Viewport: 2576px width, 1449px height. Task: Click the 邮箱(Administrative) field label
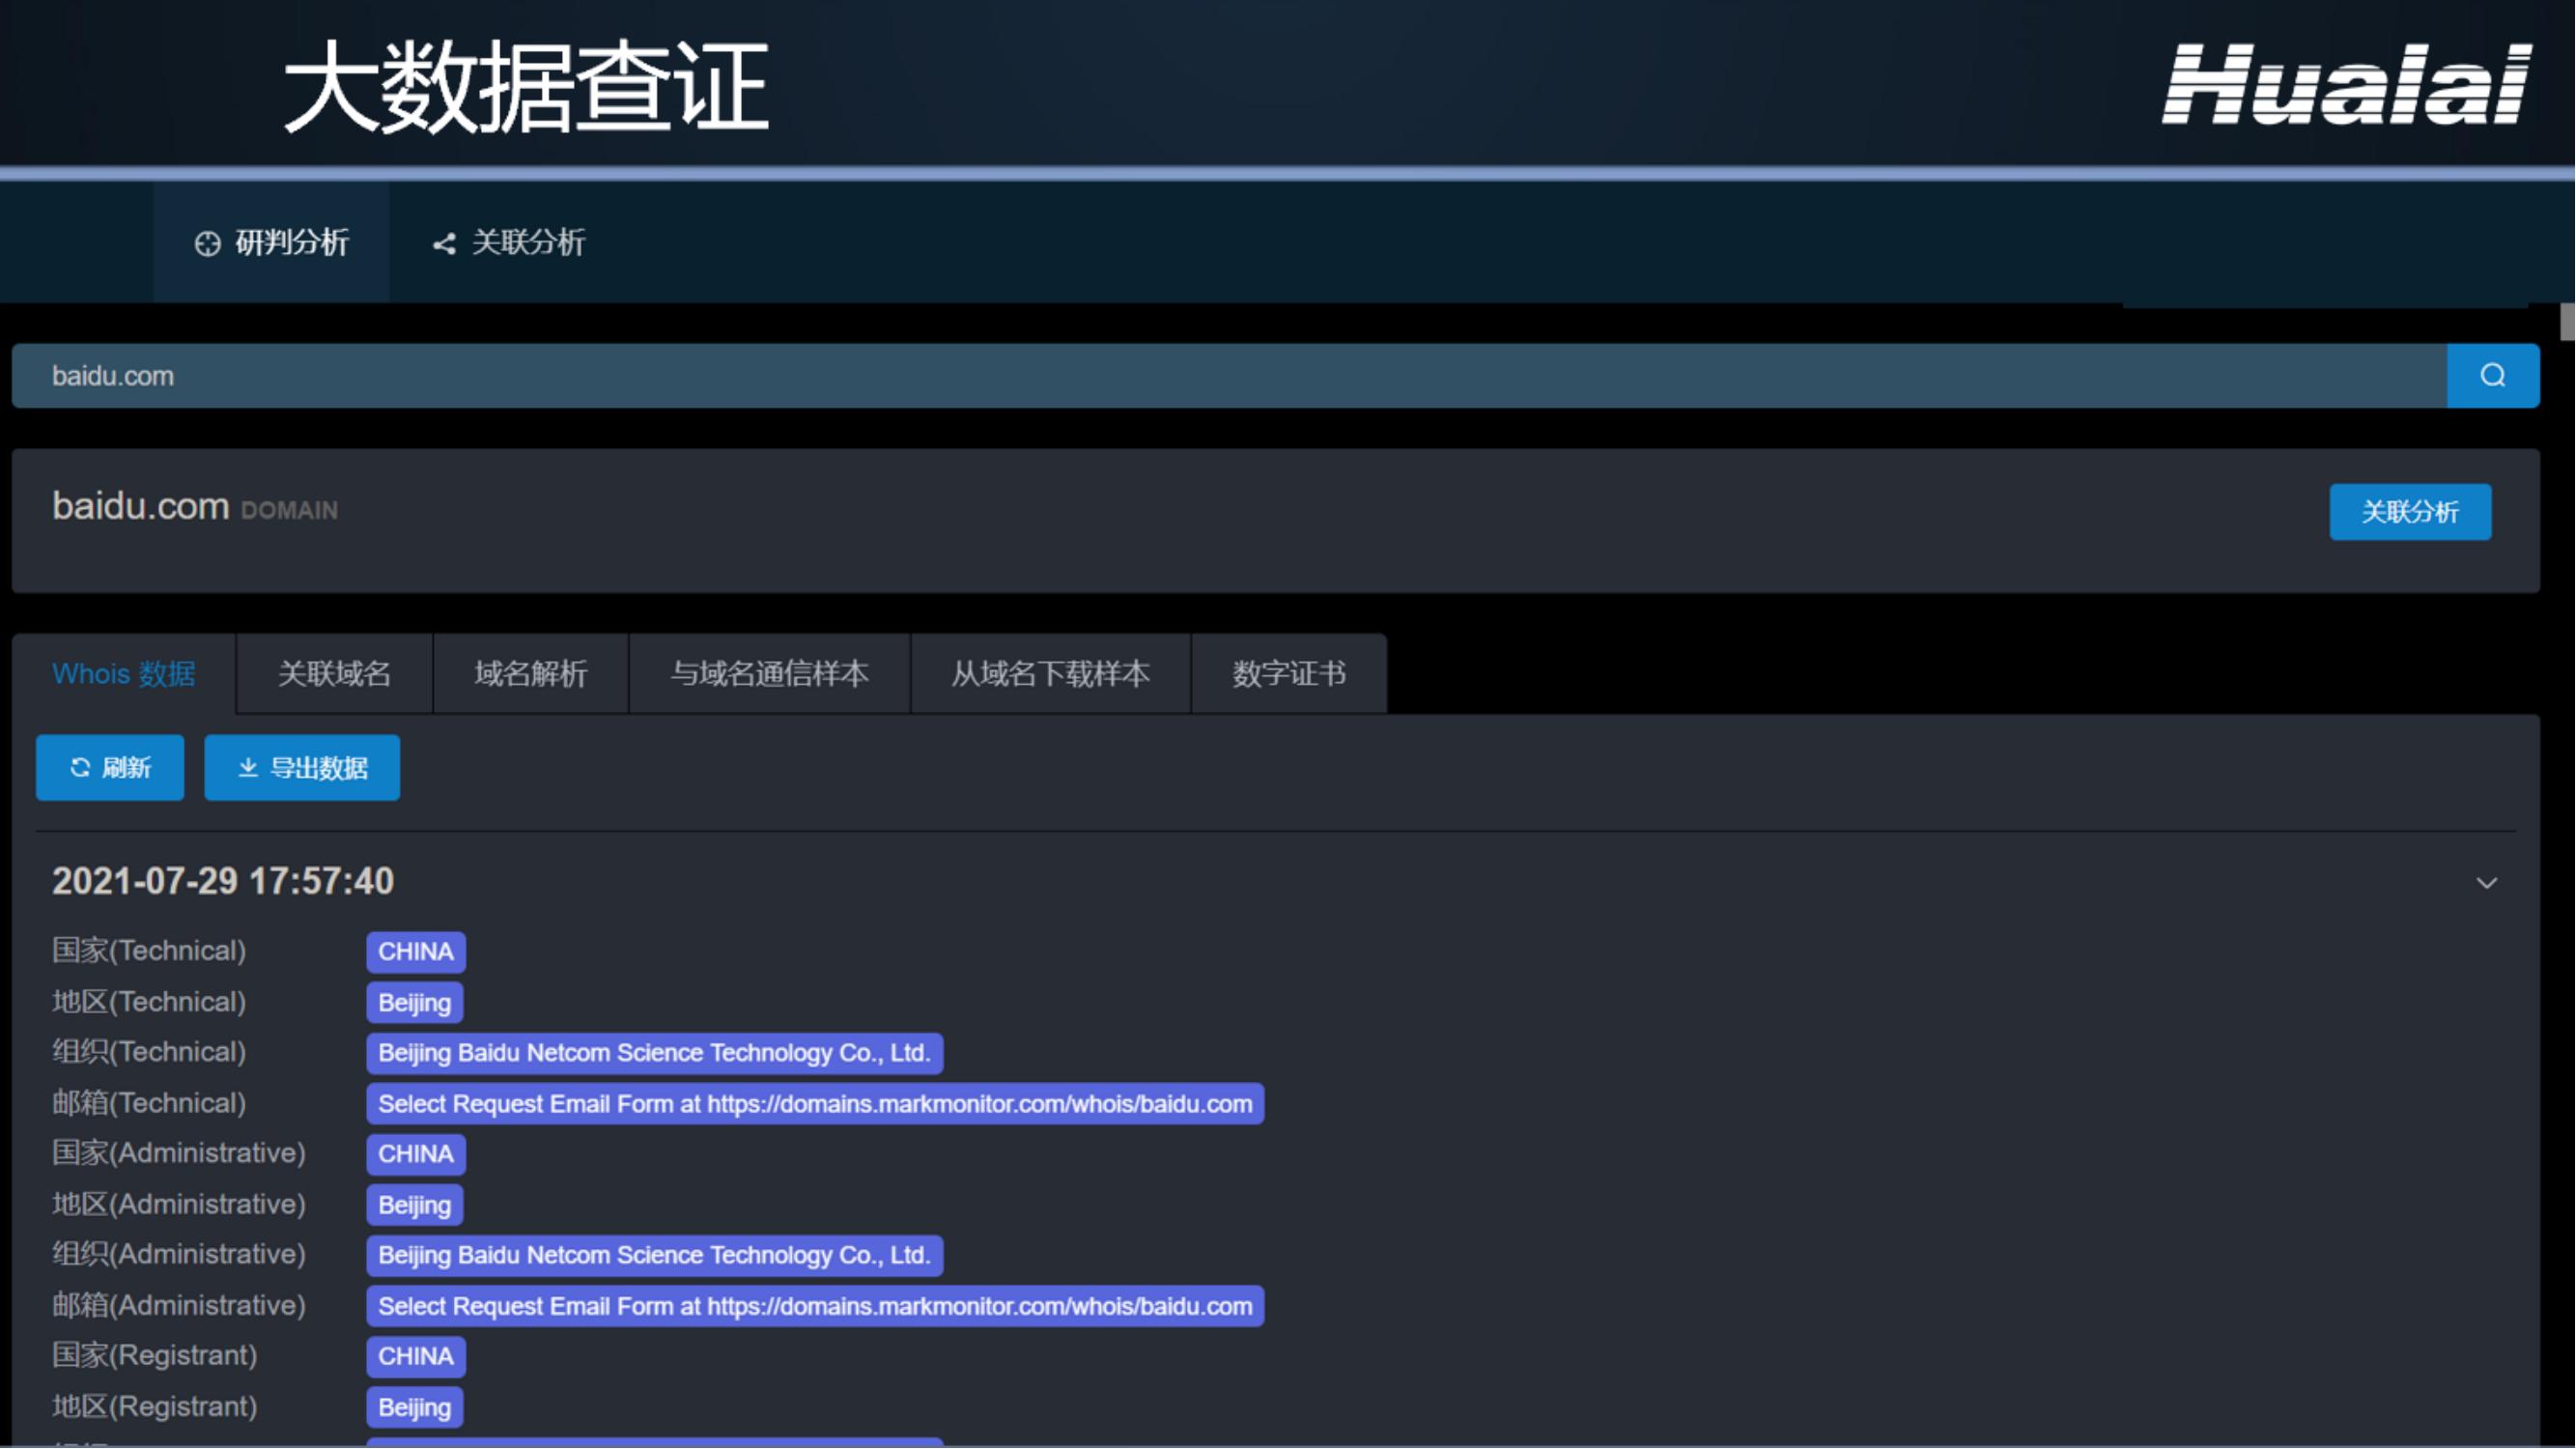(179, 1305)
